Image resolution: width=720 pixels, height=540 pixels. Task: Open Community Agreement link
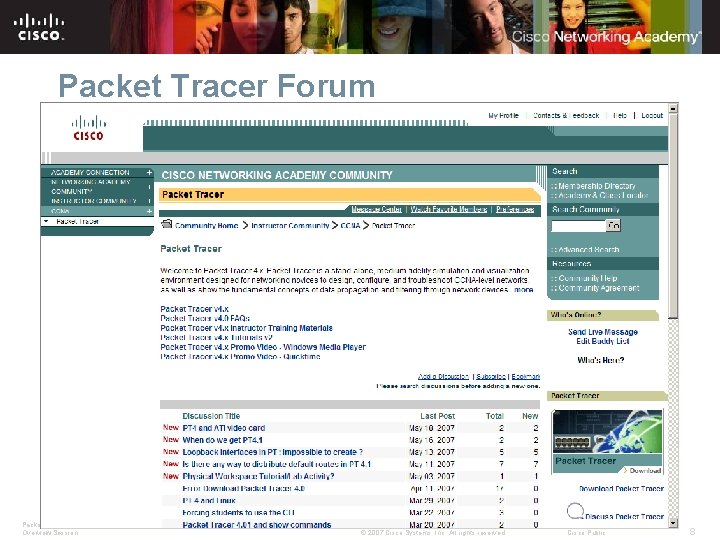coord(599,288)
